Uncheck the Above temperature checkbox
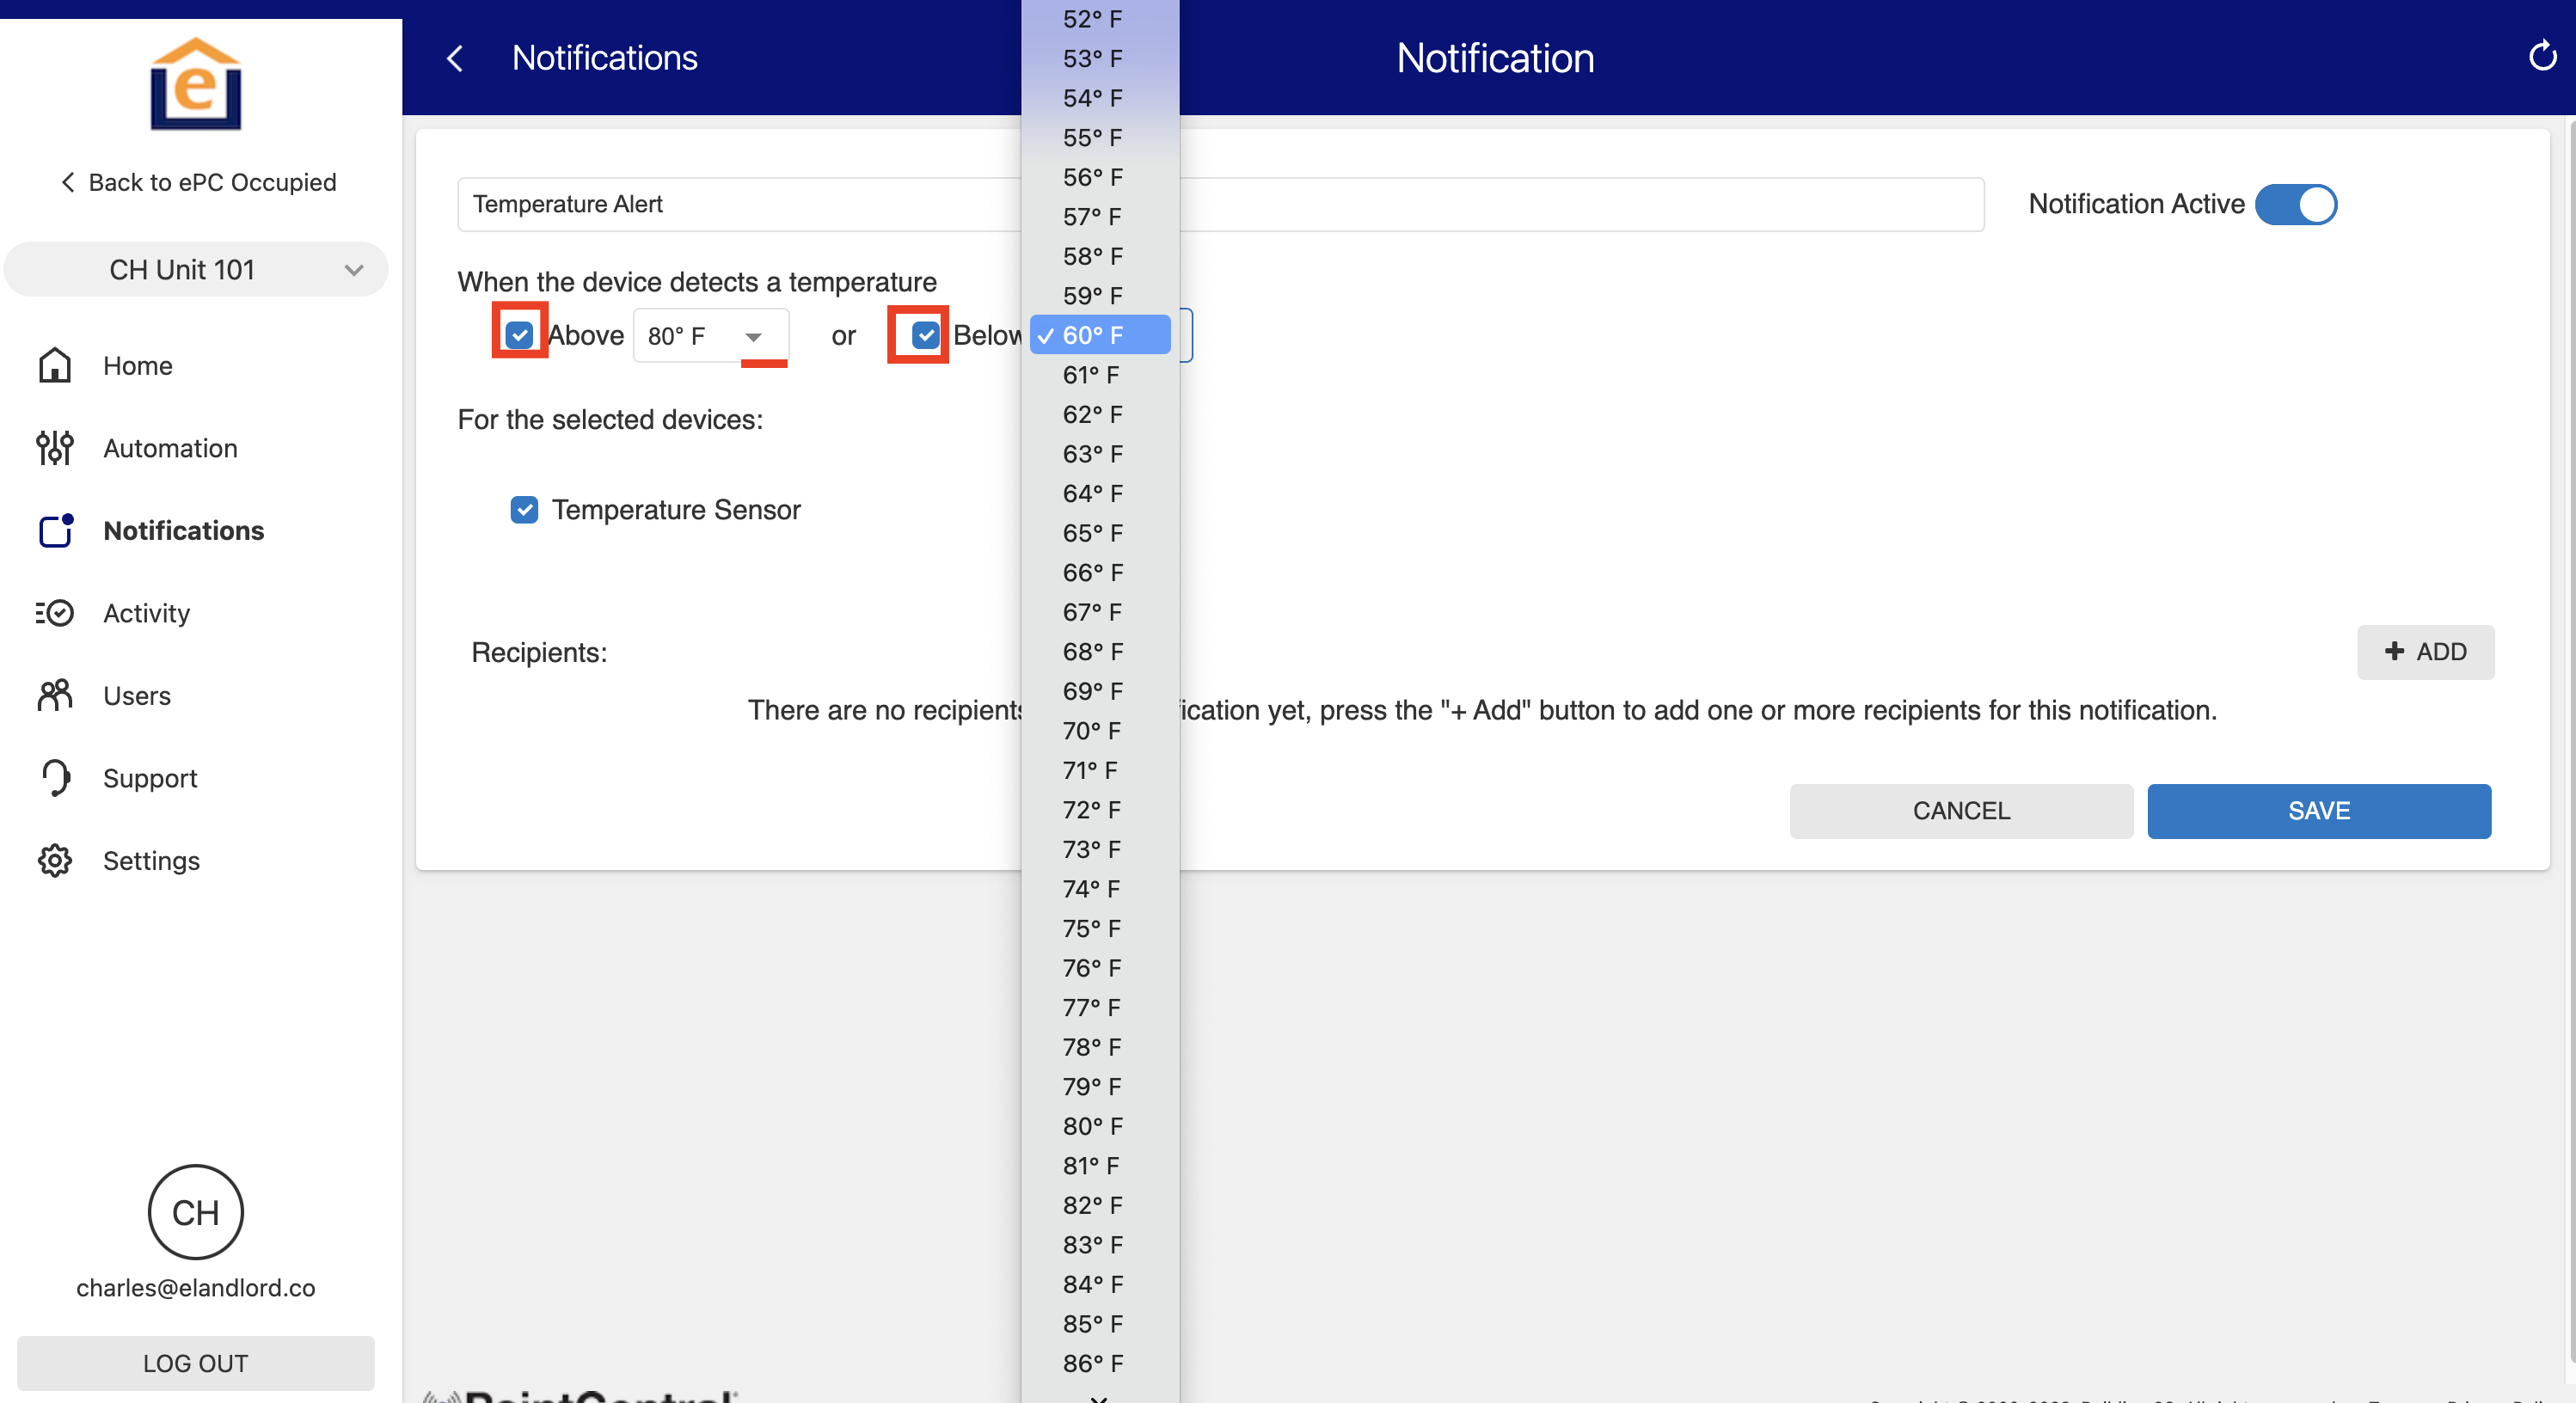The width and height of the screenshot is (2576, 1403). click(x=519, y=335)
